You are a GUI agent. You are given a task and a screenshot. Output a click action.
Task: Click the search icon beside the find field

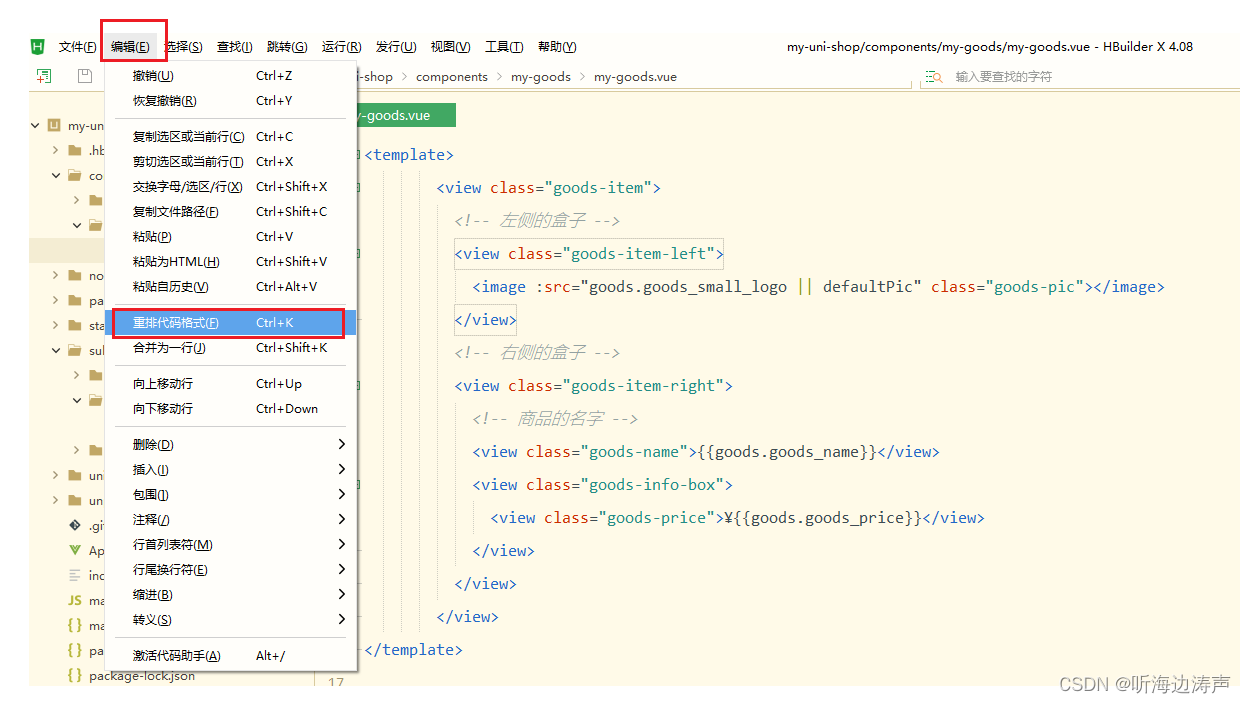[934, 77]
